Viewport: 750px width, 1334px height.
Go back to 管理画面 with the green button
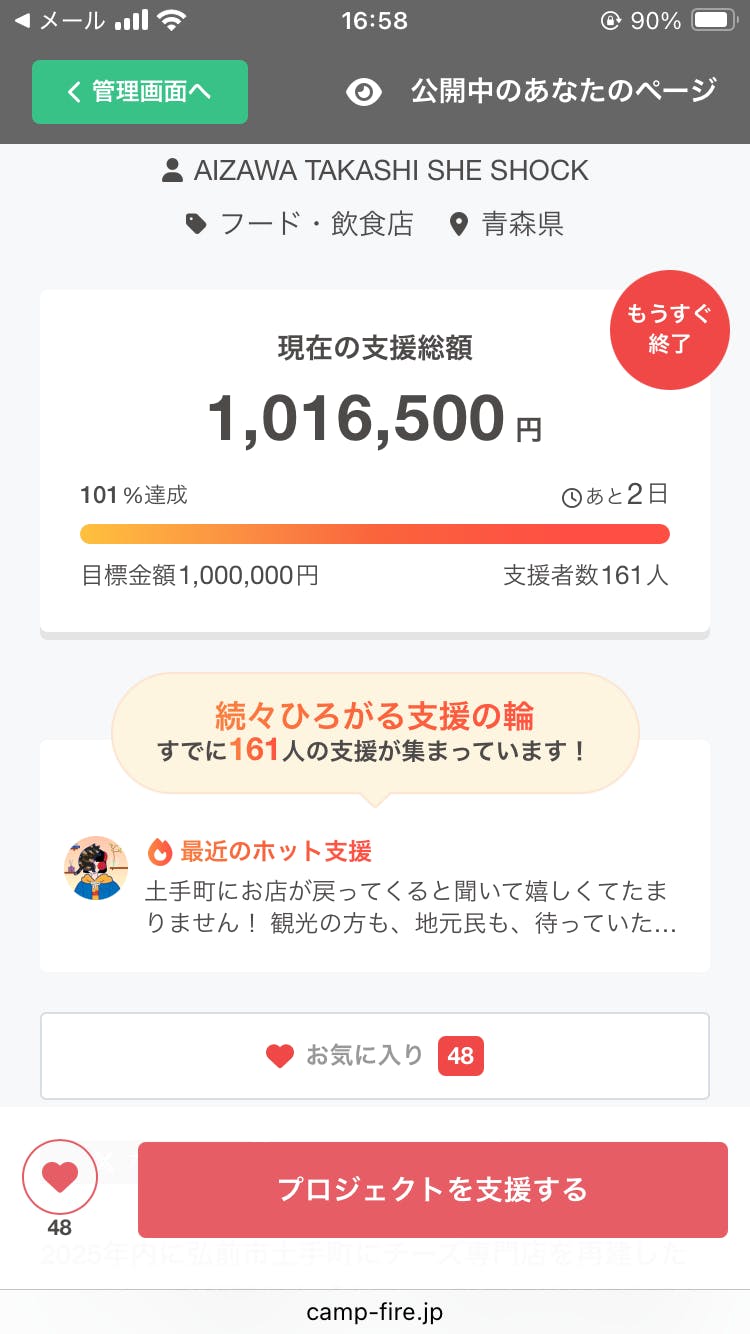pos(140,92)
